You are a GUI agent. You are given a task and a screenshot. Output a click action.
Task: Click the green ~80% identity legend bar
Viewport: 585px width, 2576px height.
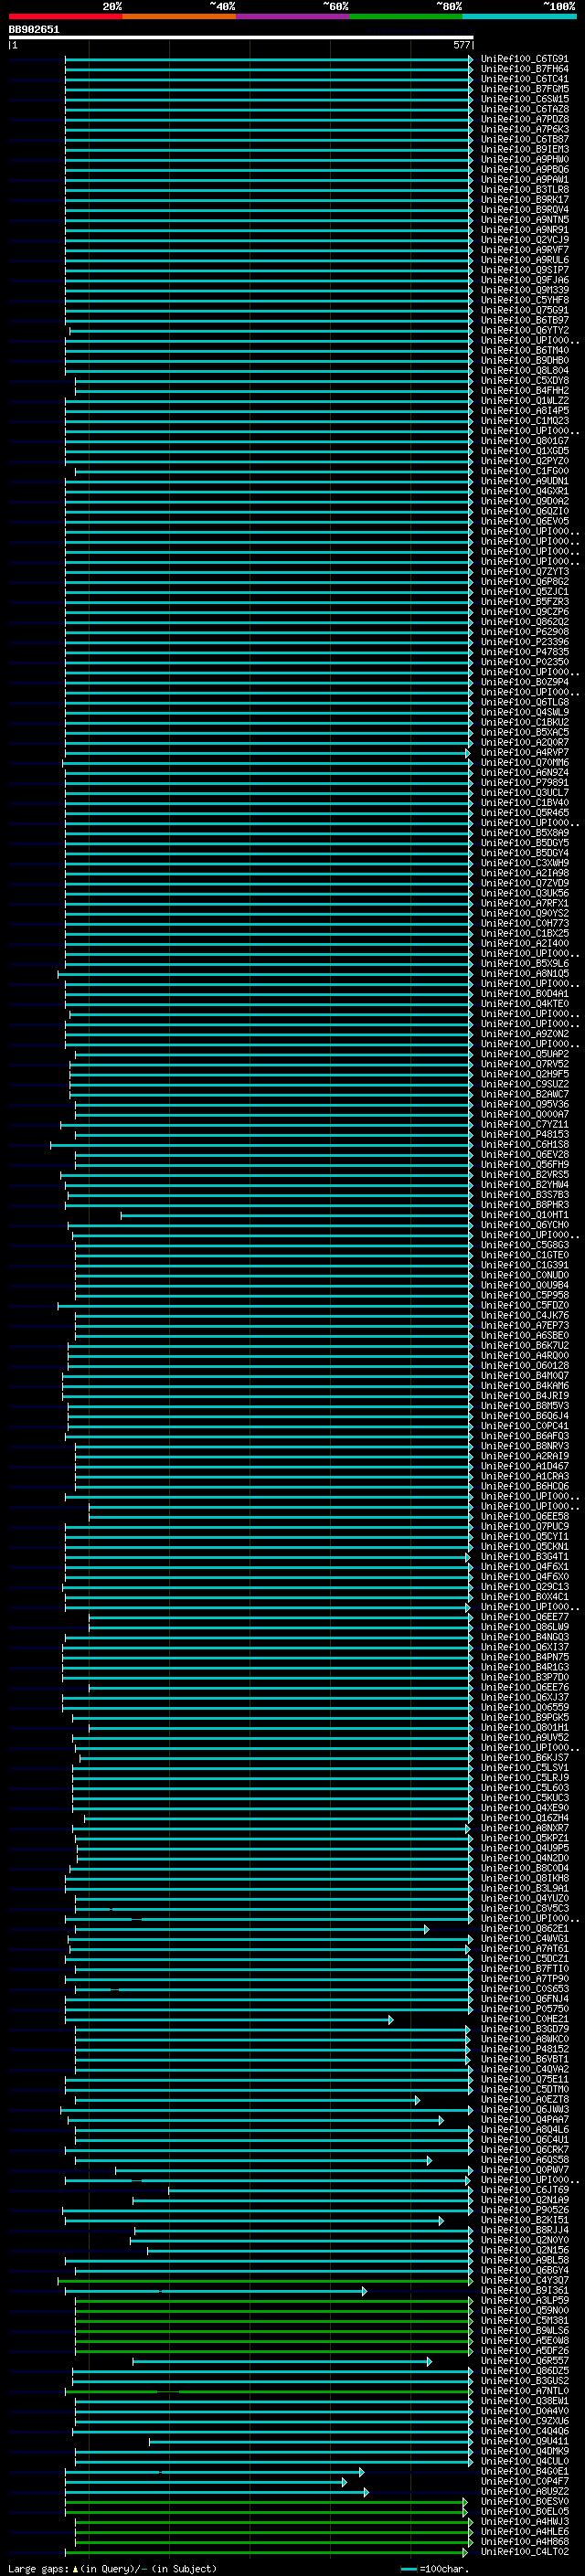click(x=406, y=16)
